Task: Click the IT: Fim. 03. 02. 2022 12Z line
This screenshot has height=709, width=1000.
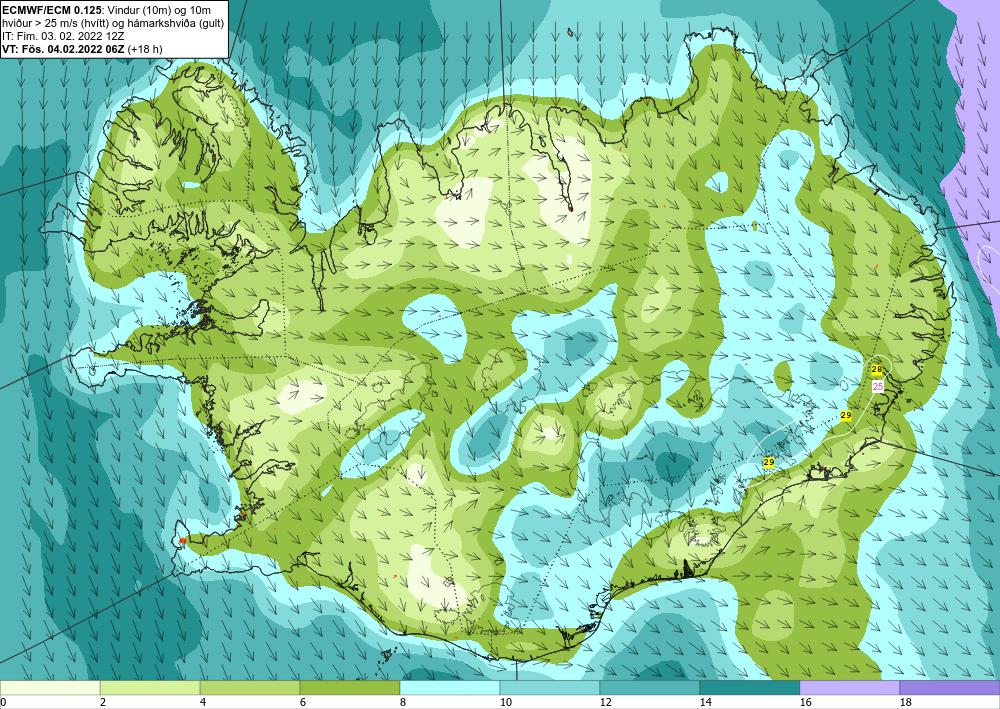Action: pos(63,36)
